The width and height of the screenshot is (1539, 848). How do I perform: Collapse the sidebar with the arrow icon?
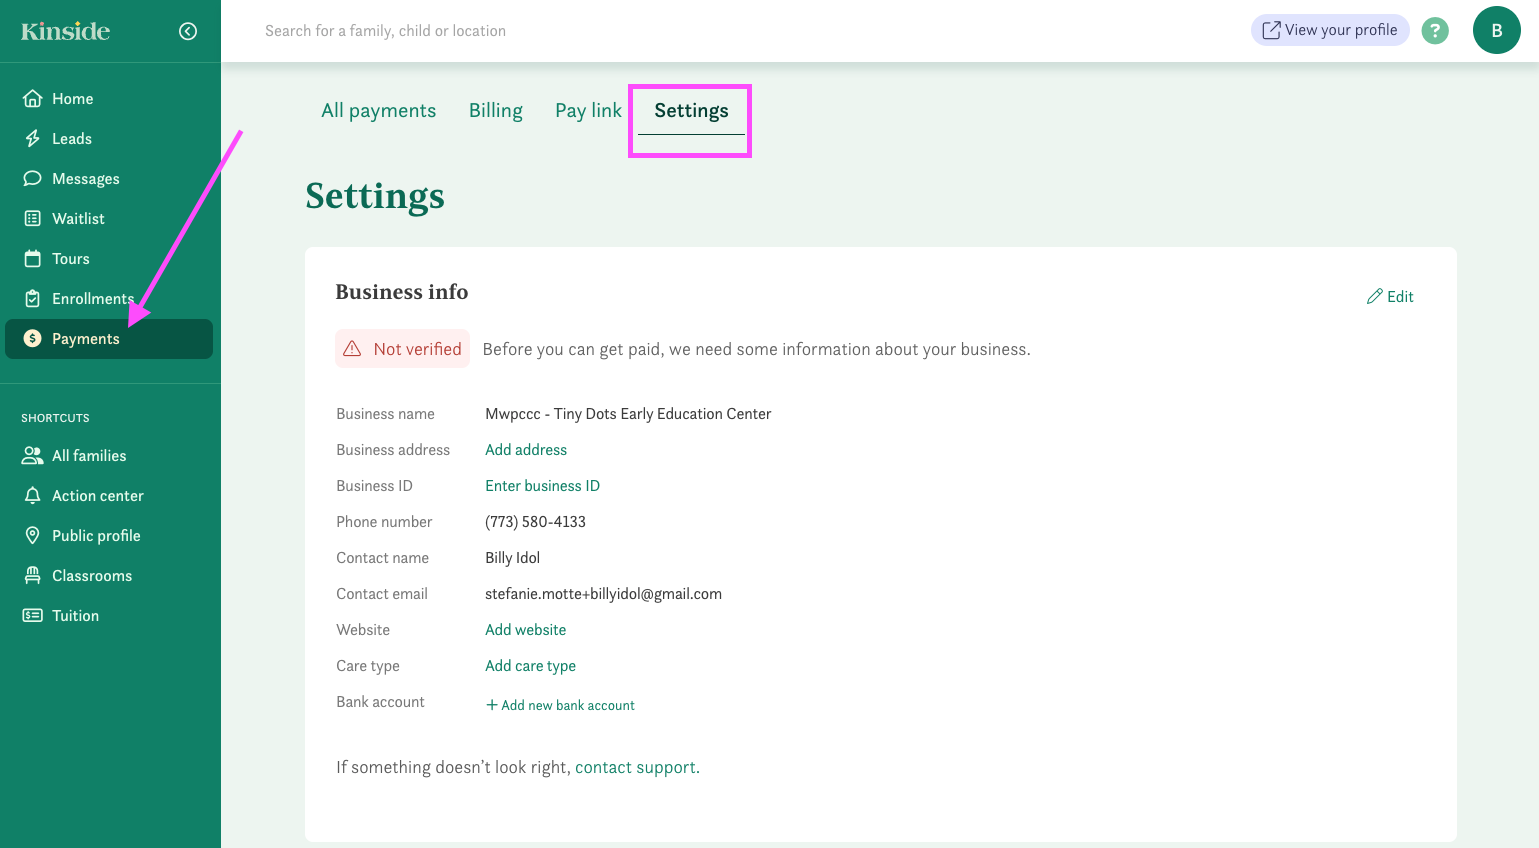coord(188,31)
